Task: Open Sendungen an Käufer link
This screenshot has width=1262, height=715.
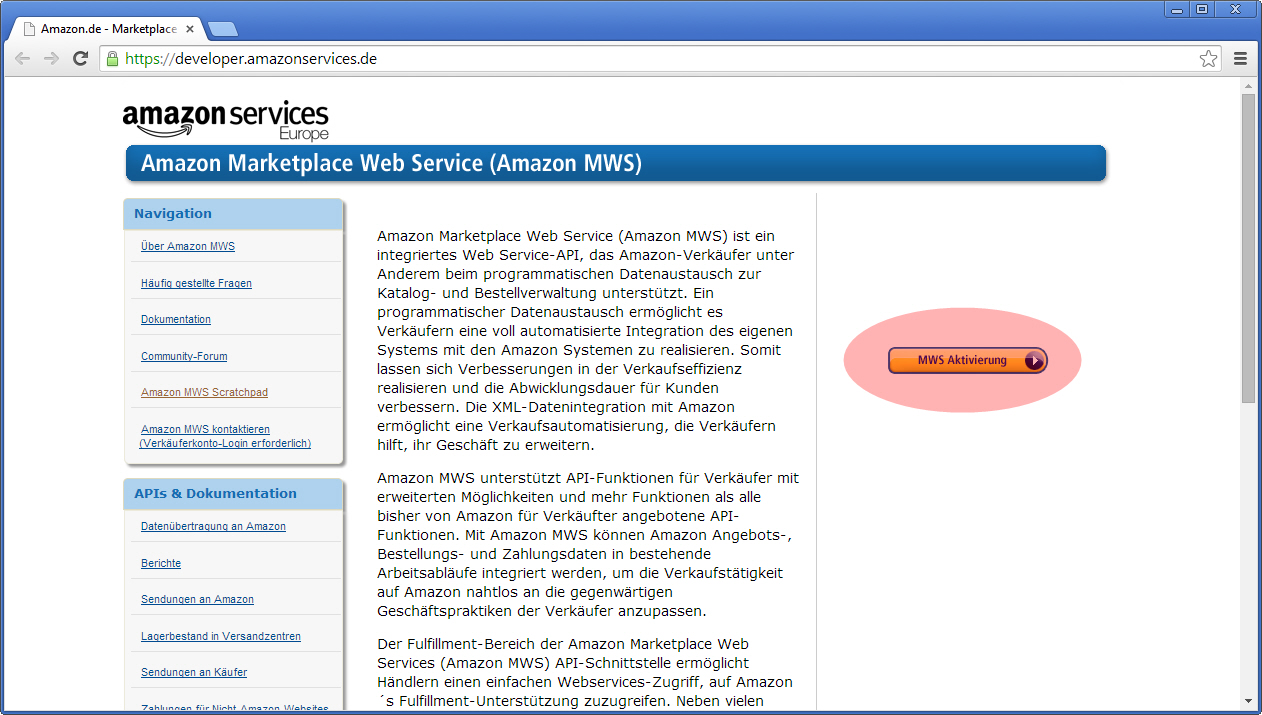Action: point(194,672)
